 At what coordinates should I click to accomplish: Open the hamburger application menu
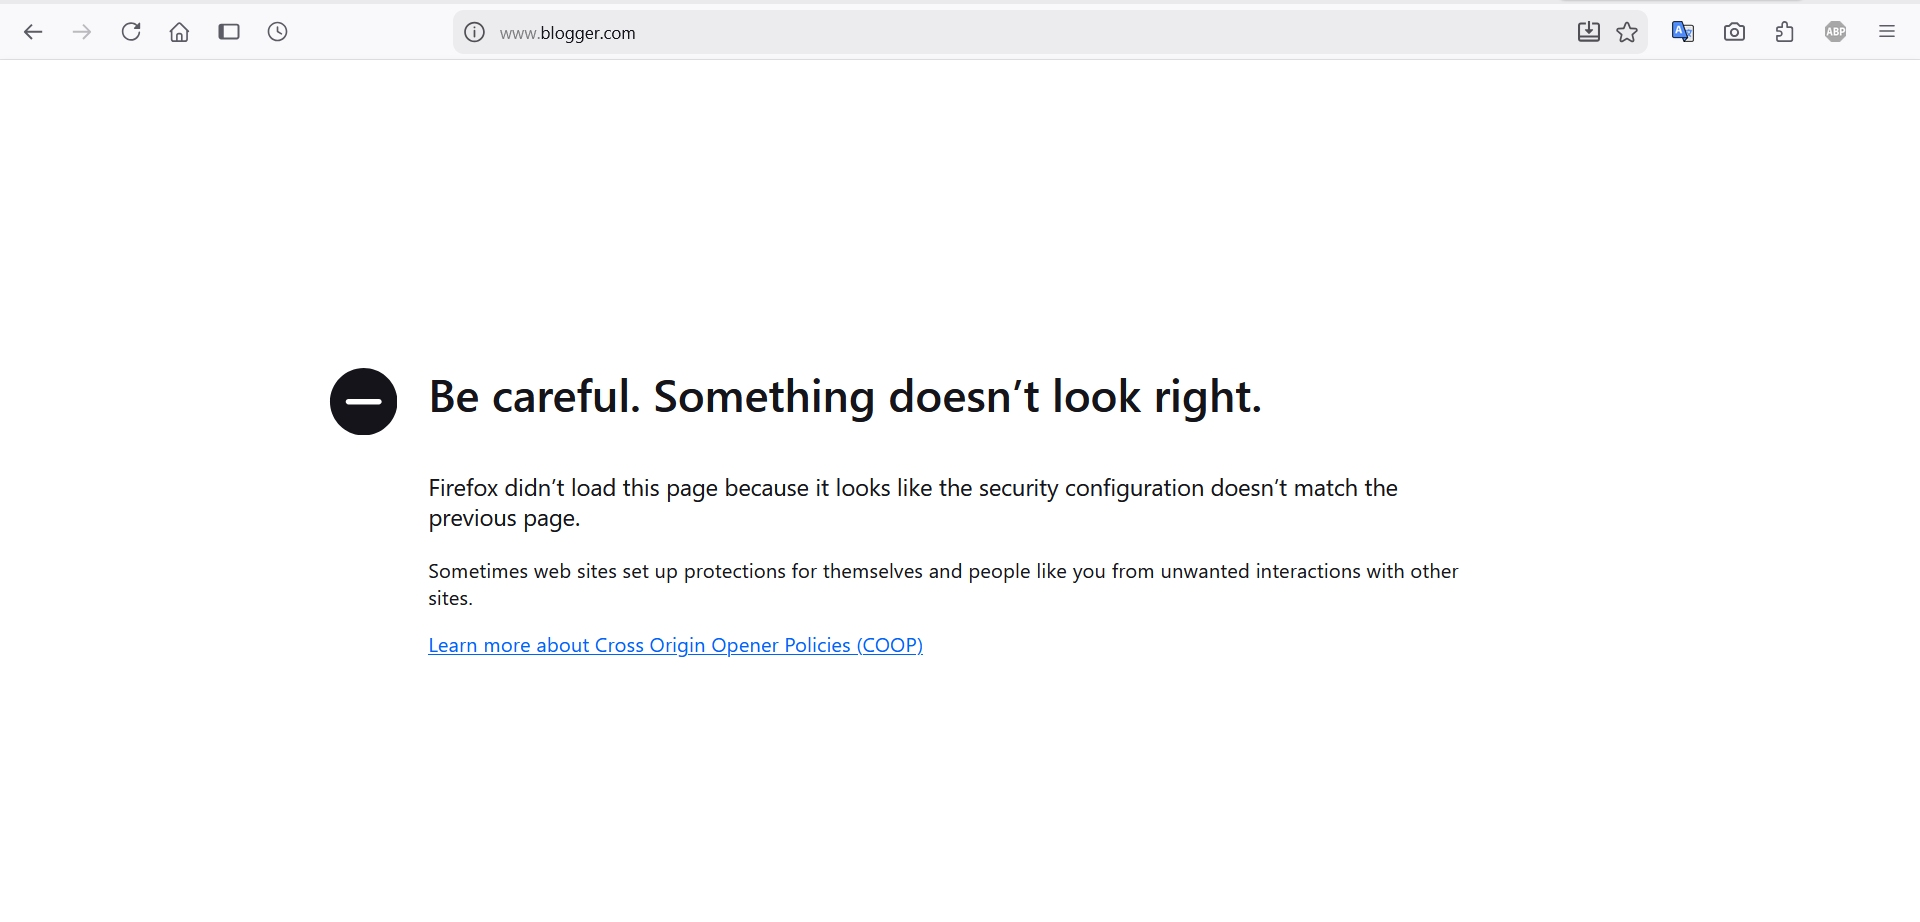(1887, 32)
